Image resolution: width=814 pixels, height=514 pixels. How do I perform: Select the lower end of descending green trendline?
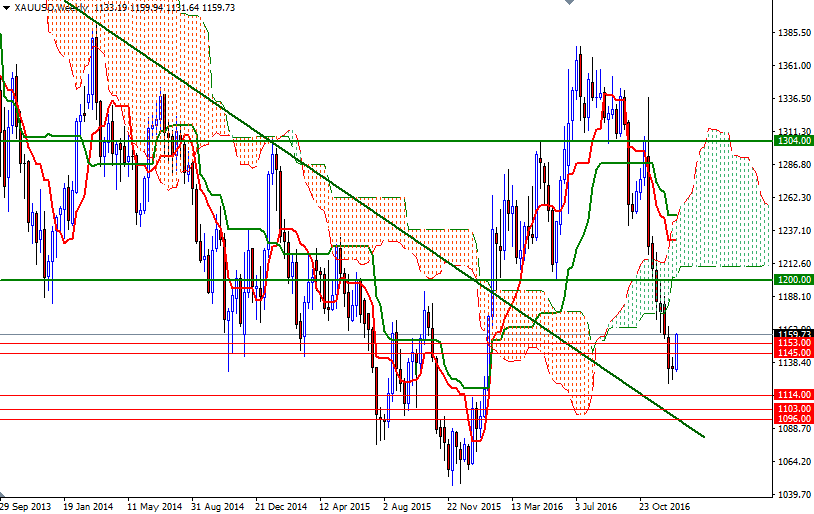pos(703,436)
